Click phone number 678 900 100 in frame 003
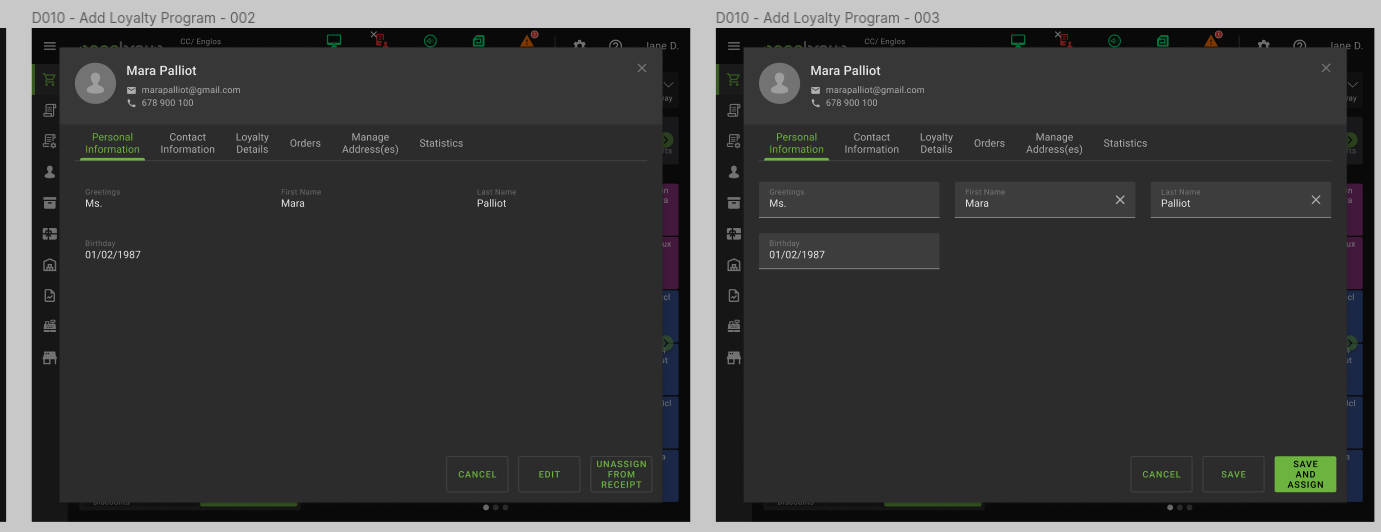The width and height of the screenshot is (1381, 532). click(x=852, y=103)
